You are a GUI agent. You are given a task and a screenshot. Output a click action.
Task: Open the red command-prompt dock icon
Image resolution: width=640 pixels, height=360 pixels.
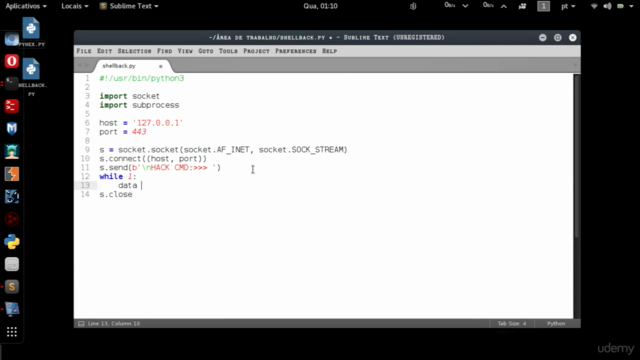tap(12, 106)
